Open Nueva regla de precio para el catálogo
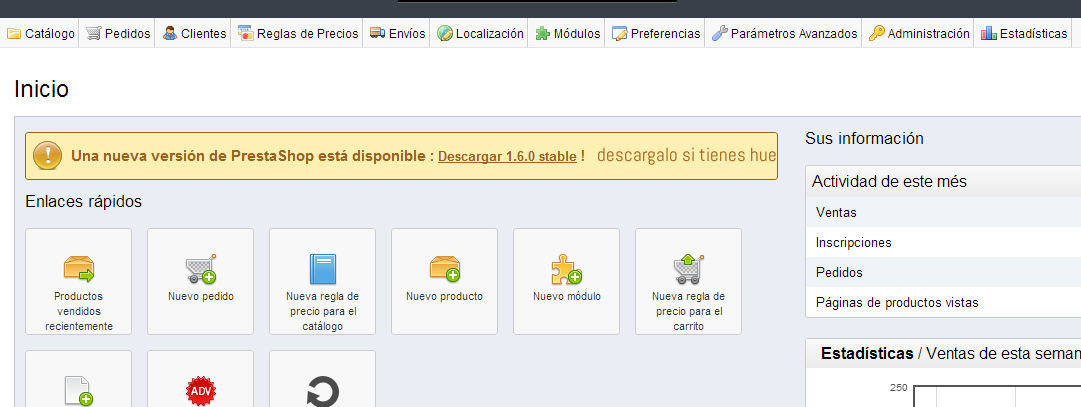The height and width of the screenshot is (407, 1081). [323, 281]
